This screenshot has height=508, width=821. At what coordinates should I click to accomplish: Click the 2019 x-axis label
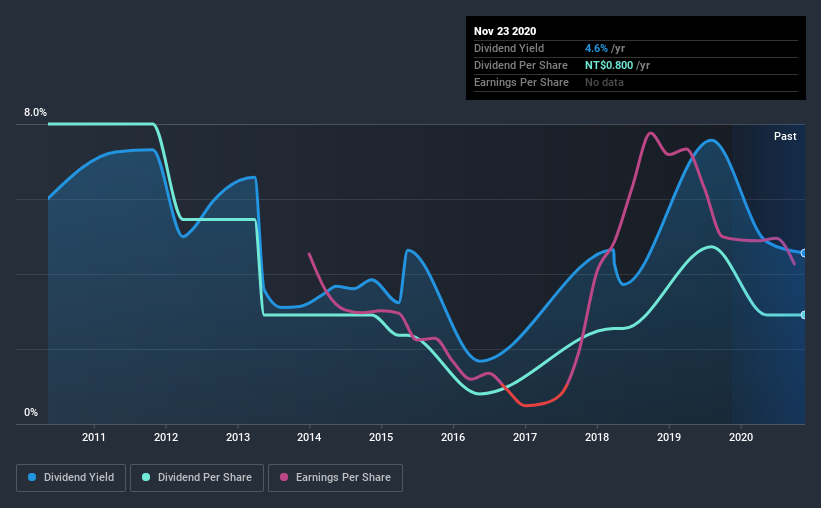(x=669, y=437)
